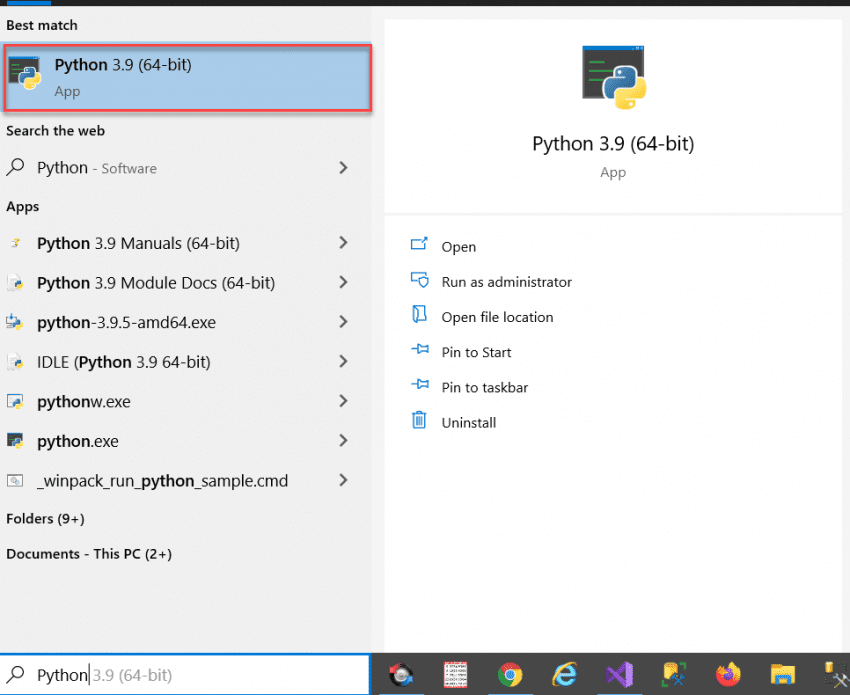Click the large Python app icon in details pane
Image resolution: width=850 pixels, height=695 pixels.
(x=614, y=78)
